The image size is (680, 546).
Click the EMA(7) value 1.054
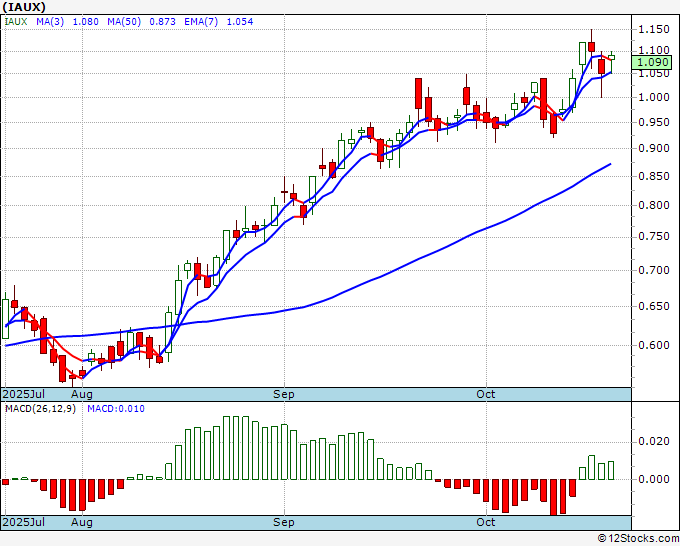240,22
